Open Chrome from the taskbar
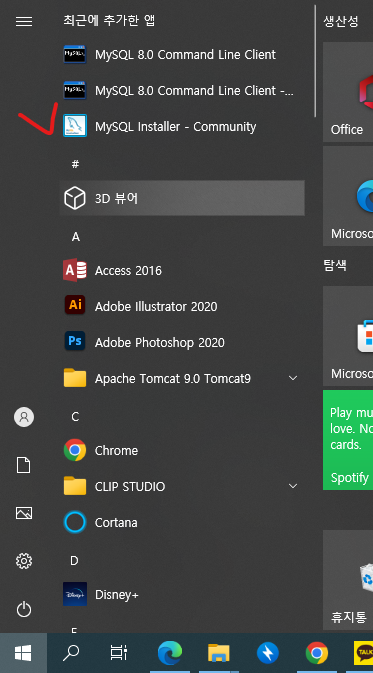 click(317, 653)
